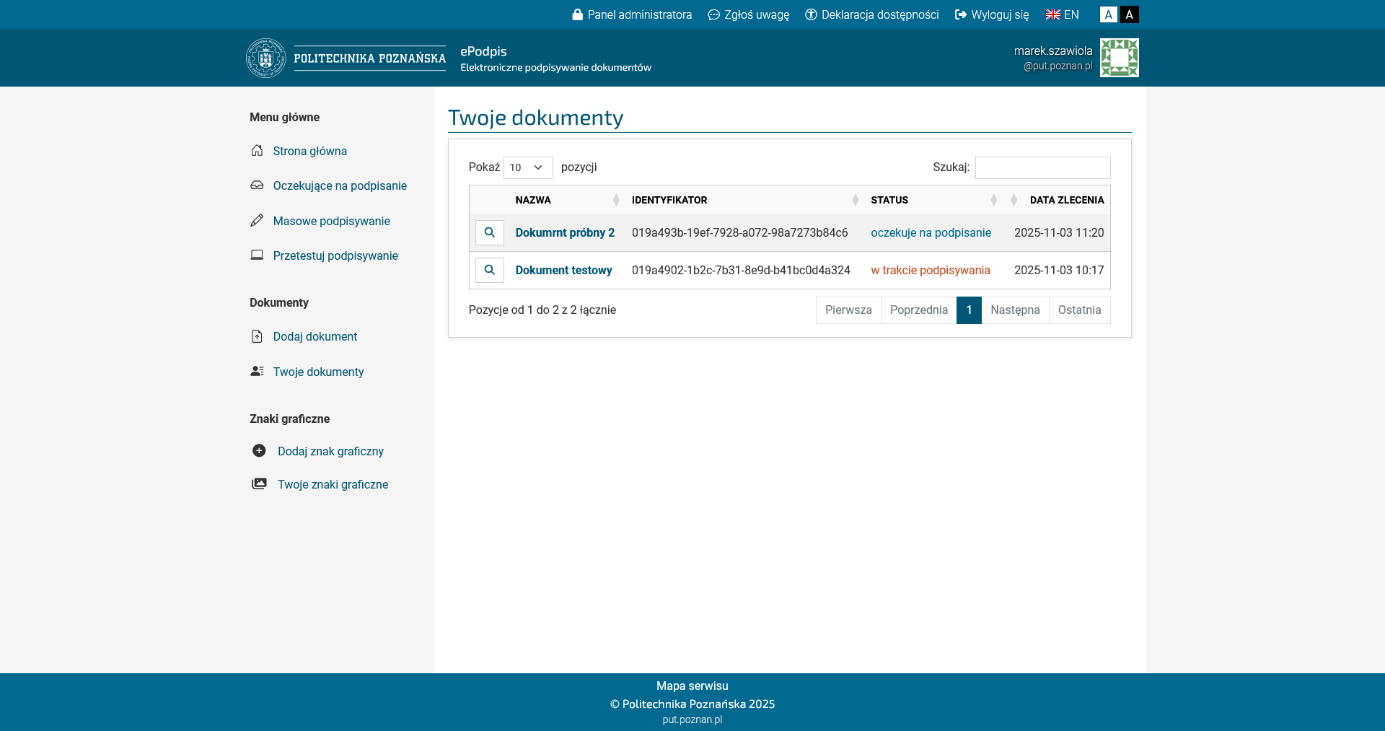
Task: Click magnifier icon for Dokument testowy
Action: point(489,270)
